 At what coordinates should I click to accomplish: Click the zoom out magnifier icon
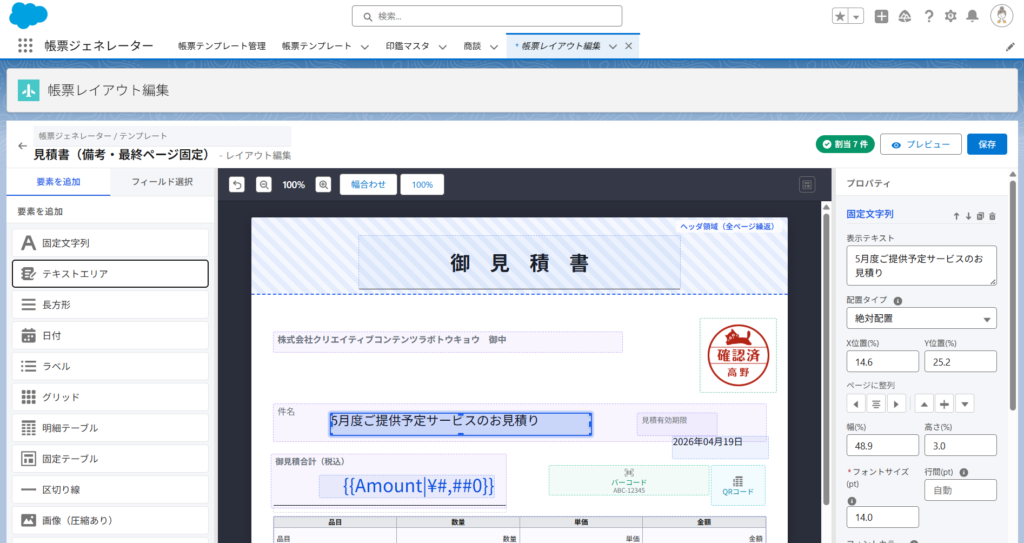pos(263,185)
